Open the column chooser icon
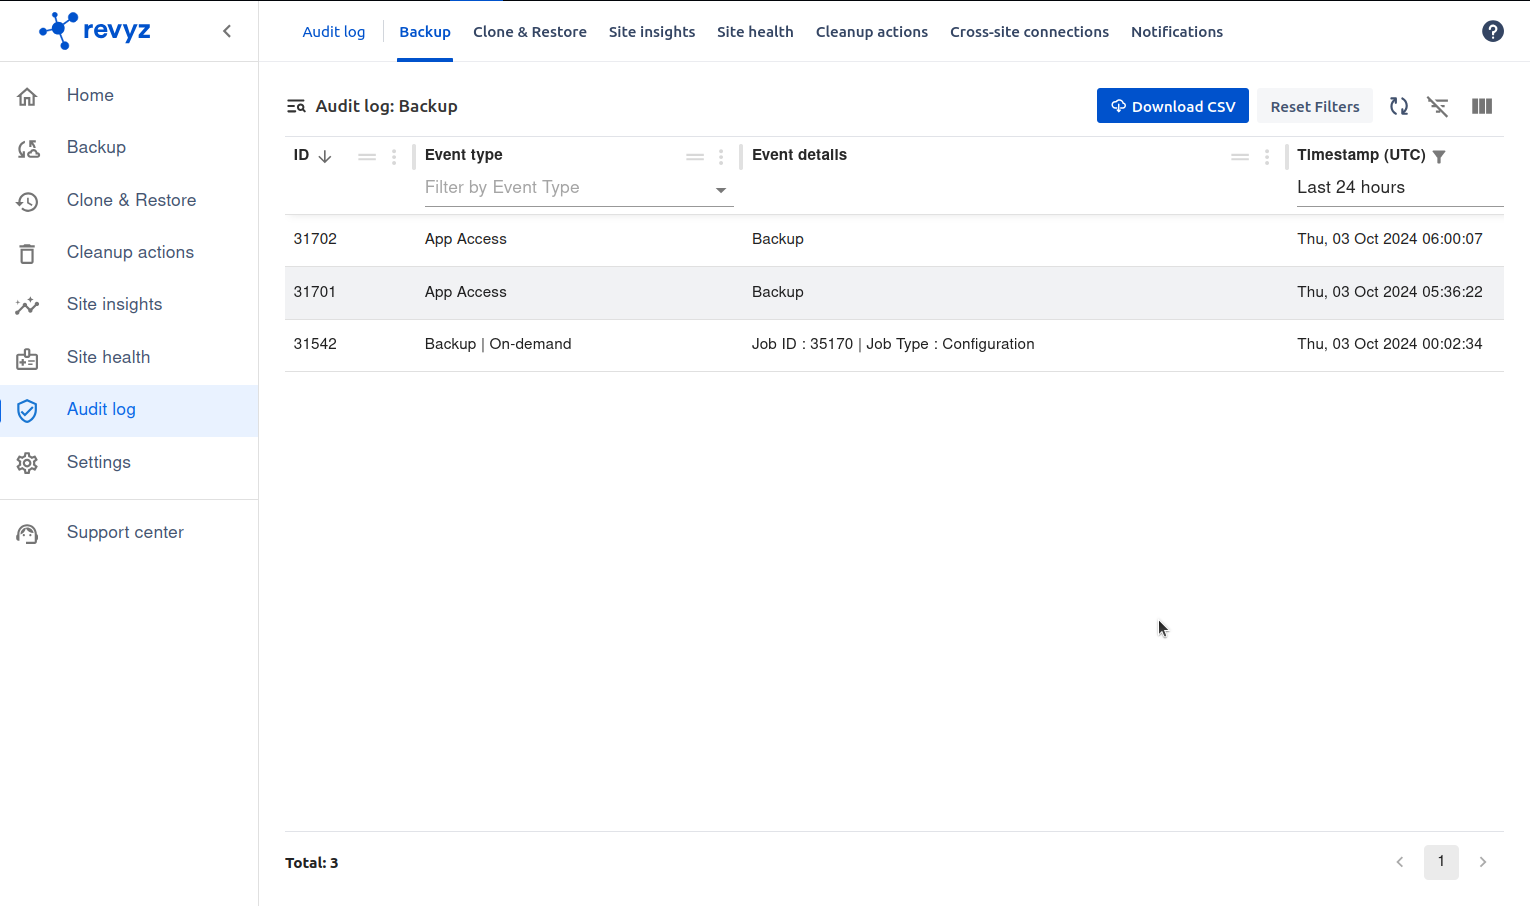This screenshot has height=908, width=1530. point(1482,106)
